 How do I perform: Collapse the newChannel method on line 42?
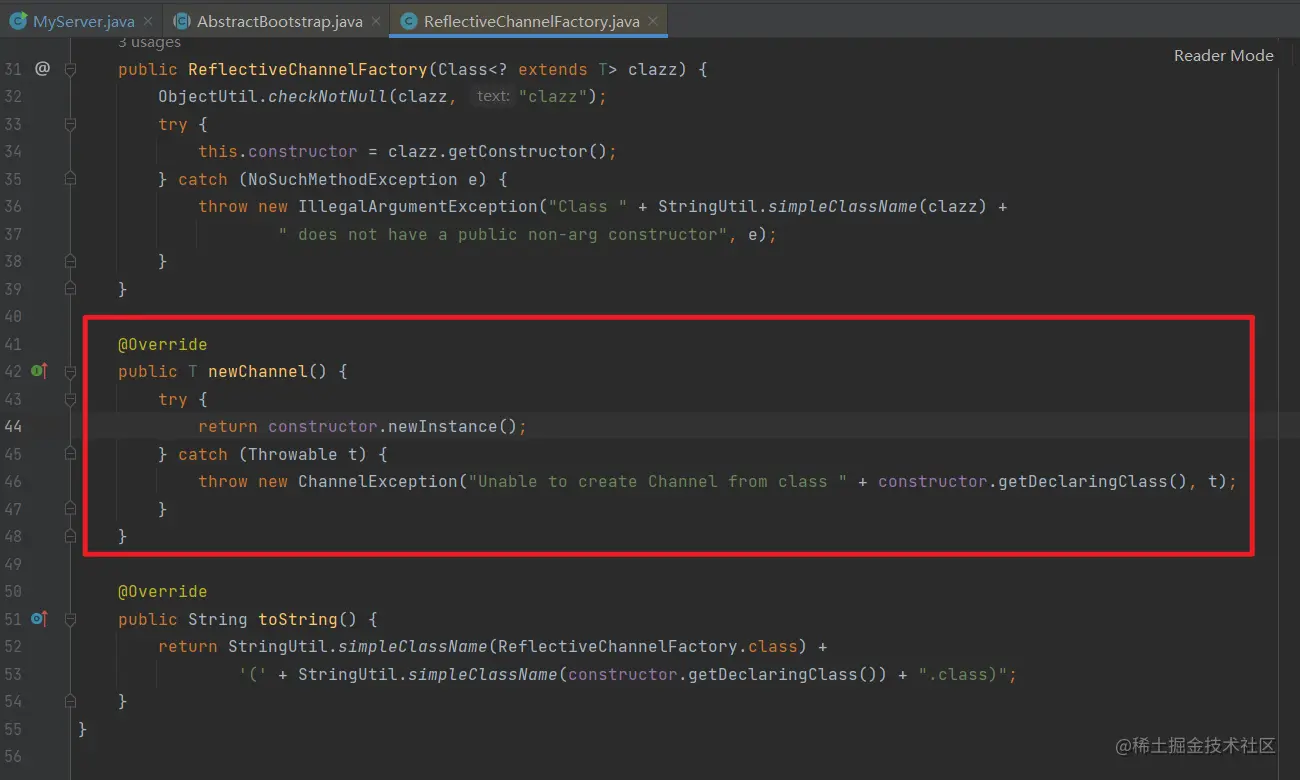point(70,371)
